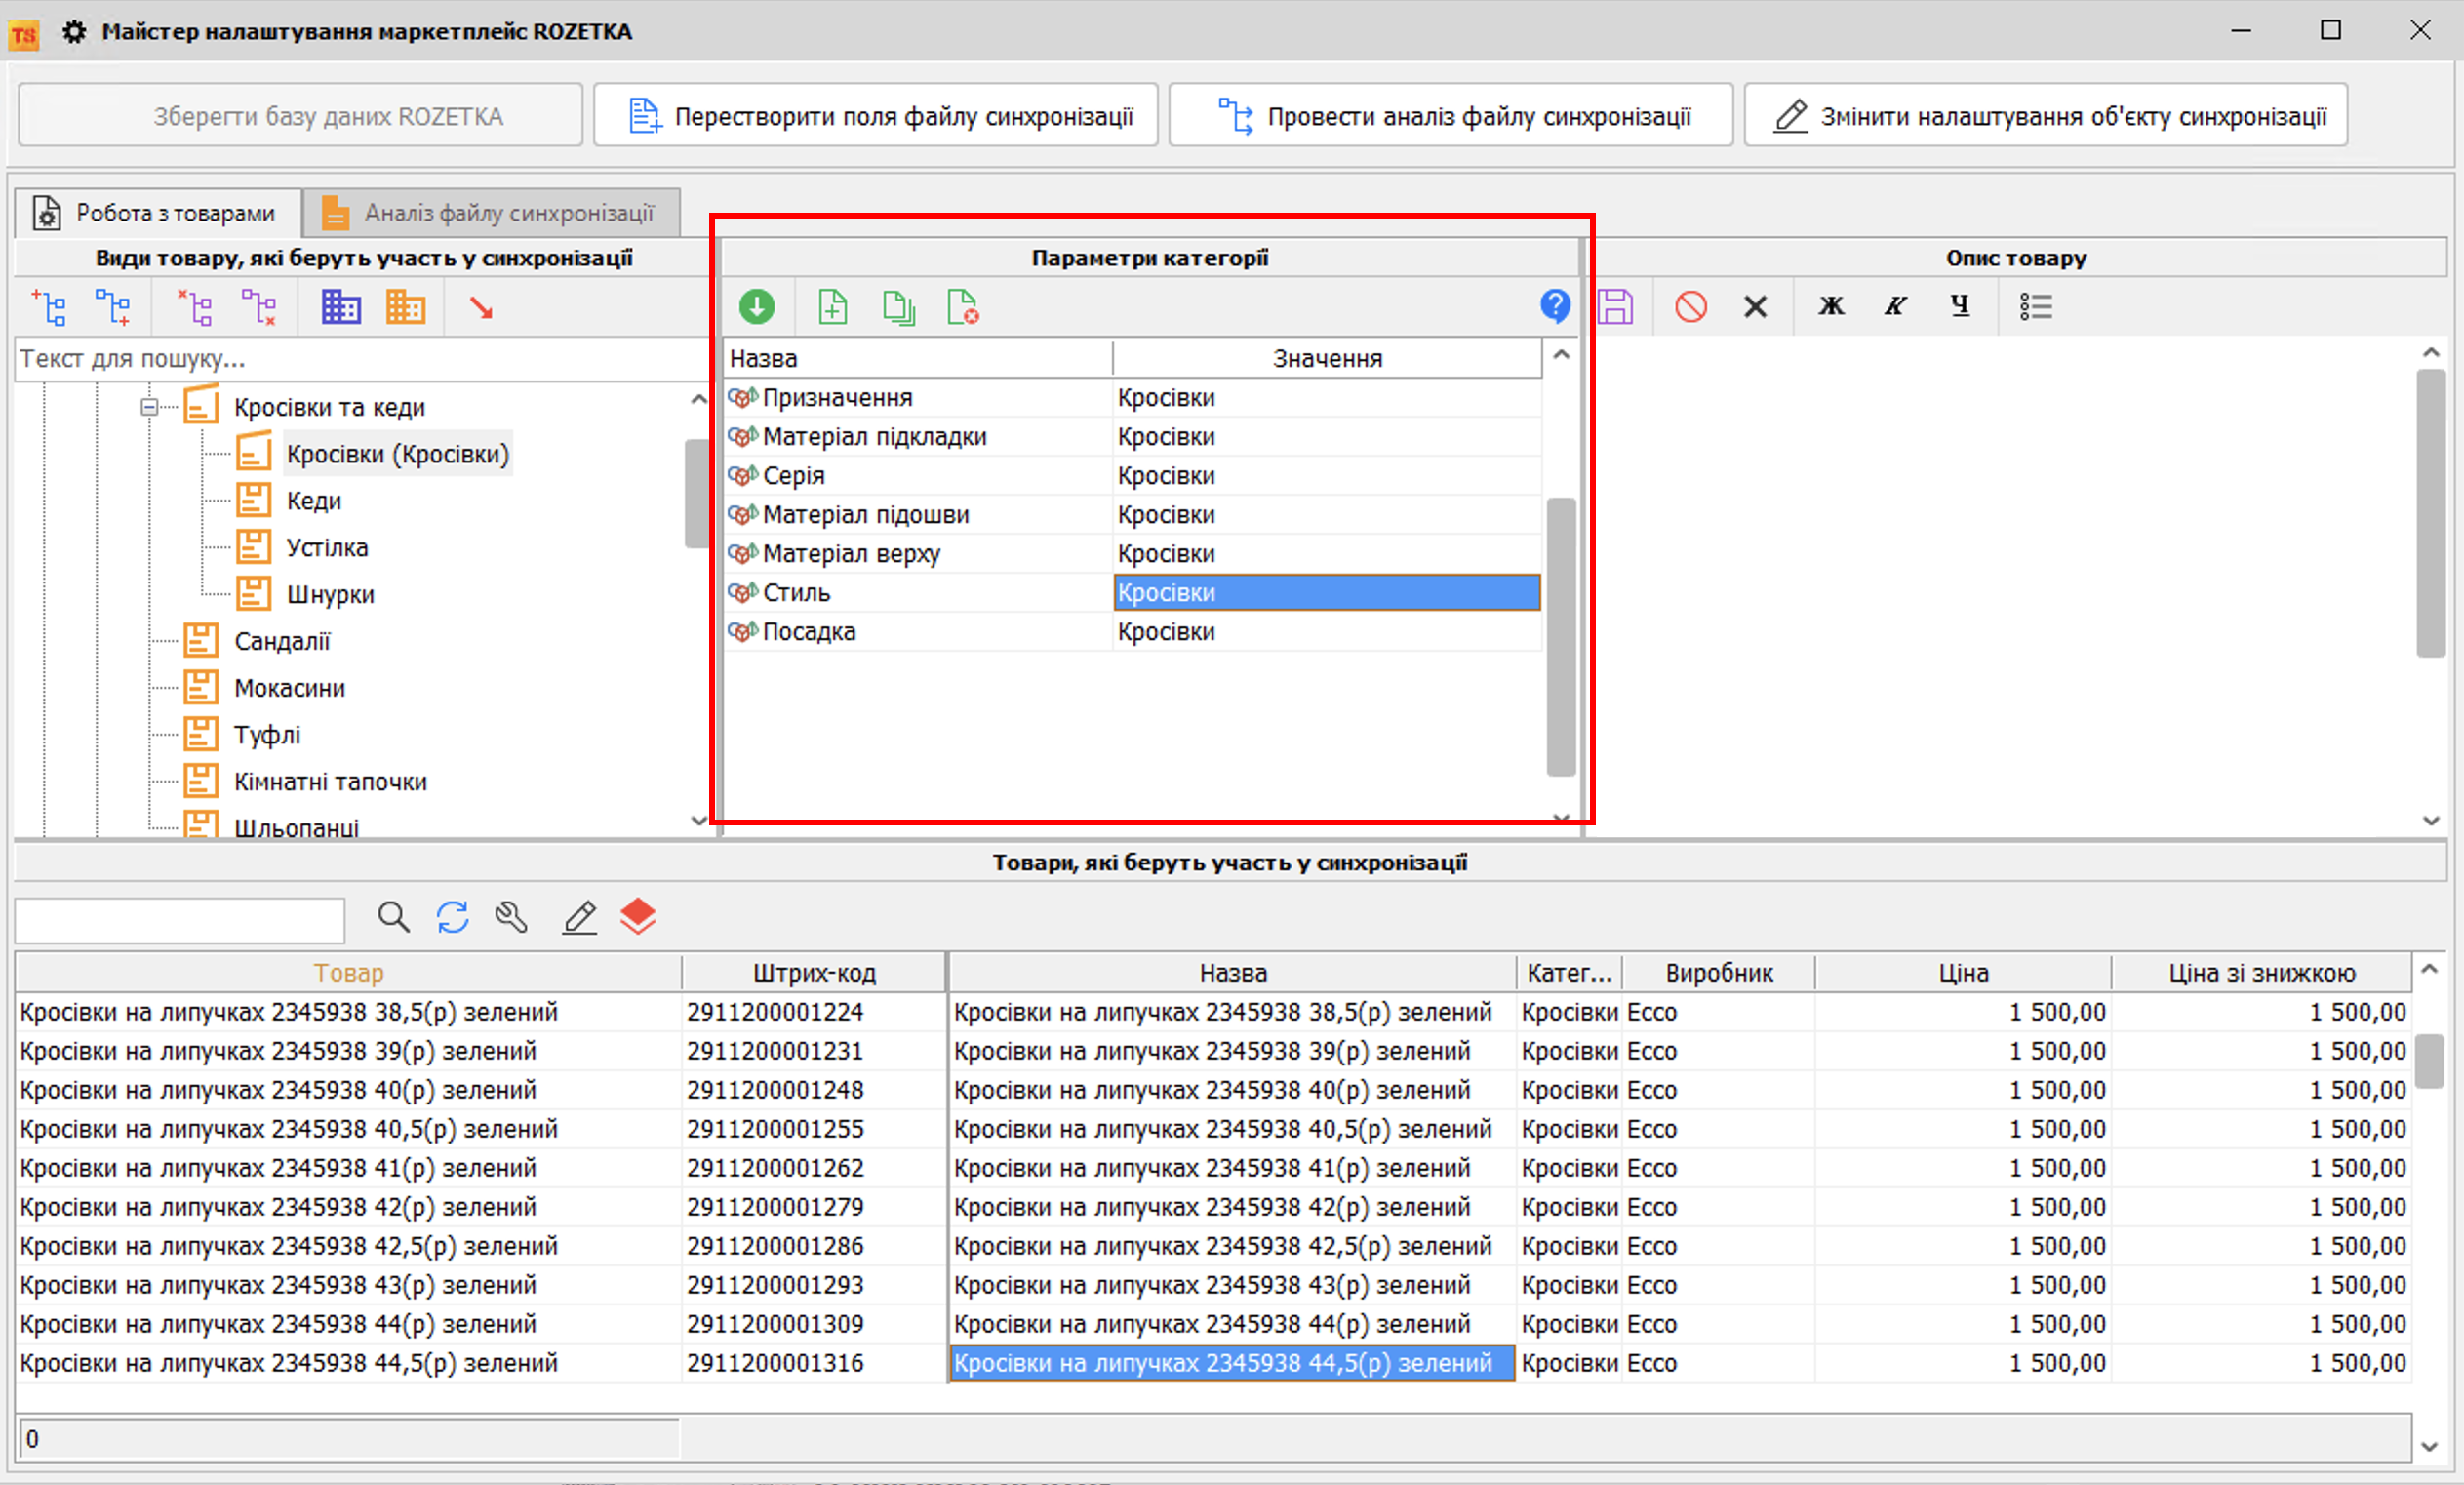2464x1485 pixels.
Task: Select the Кросівки (Кросівки) tree item
Action: click(398, 454)
